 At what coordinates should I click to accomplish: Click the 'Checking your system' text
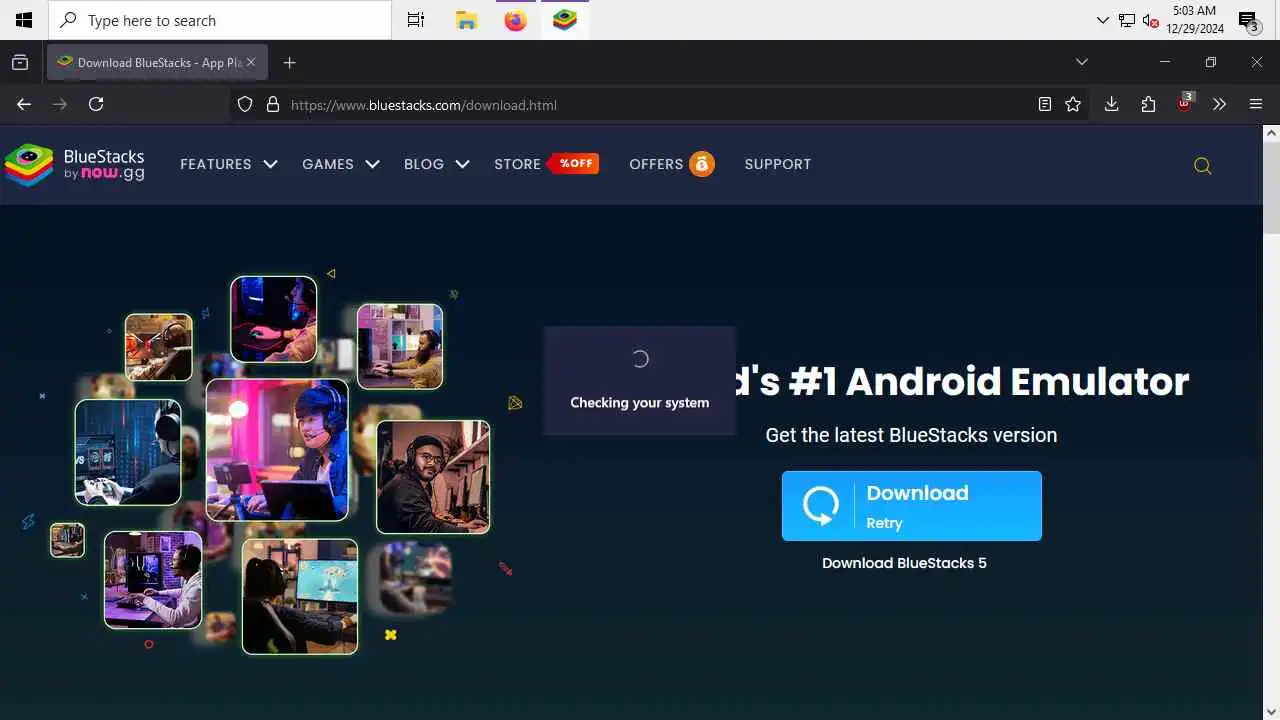pos(640,403)
